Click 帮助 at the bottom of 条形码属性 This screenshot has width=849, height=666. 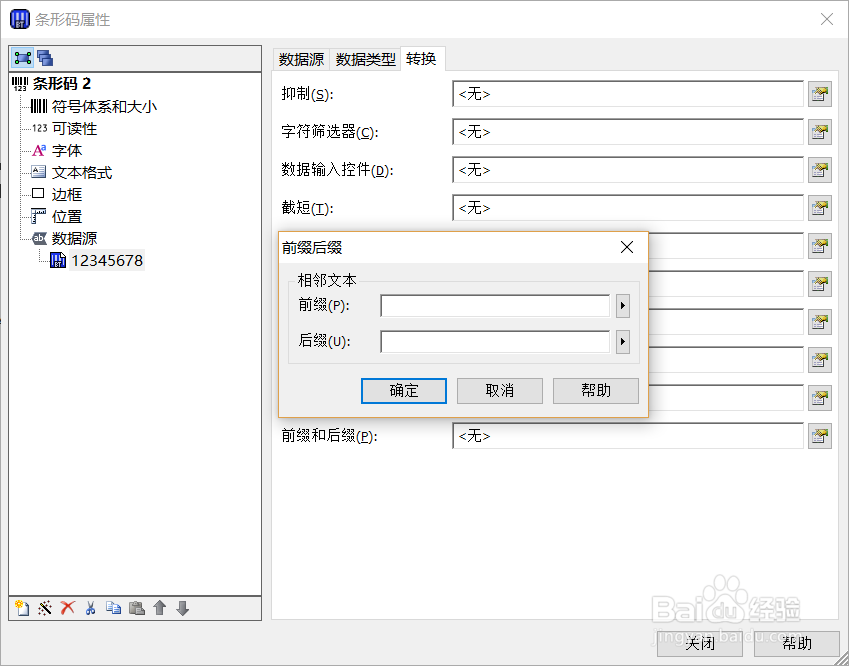796,643
